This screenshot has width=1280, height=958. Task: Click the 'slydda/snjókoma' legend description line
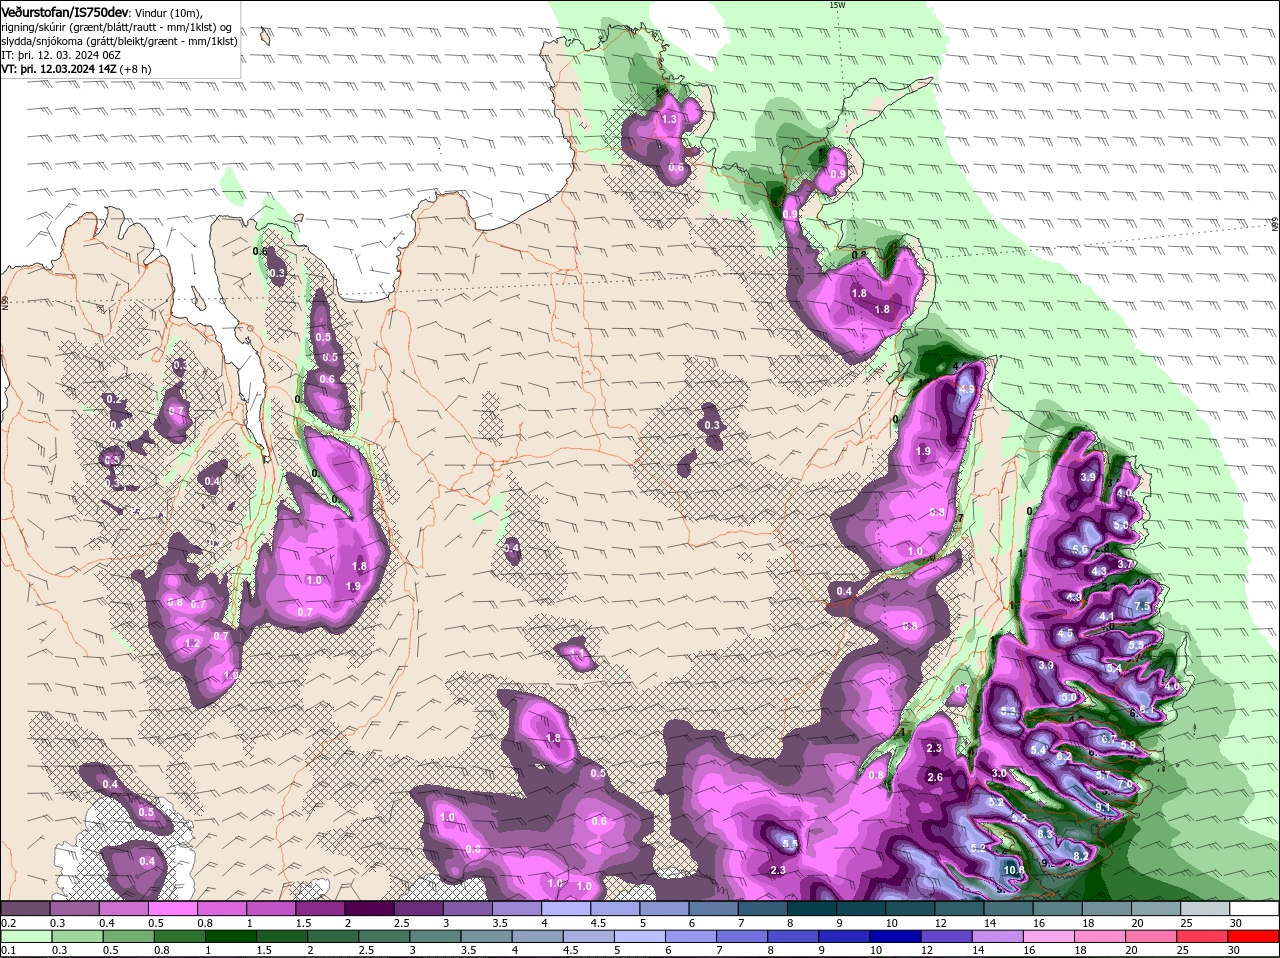(x=120, y=41)
